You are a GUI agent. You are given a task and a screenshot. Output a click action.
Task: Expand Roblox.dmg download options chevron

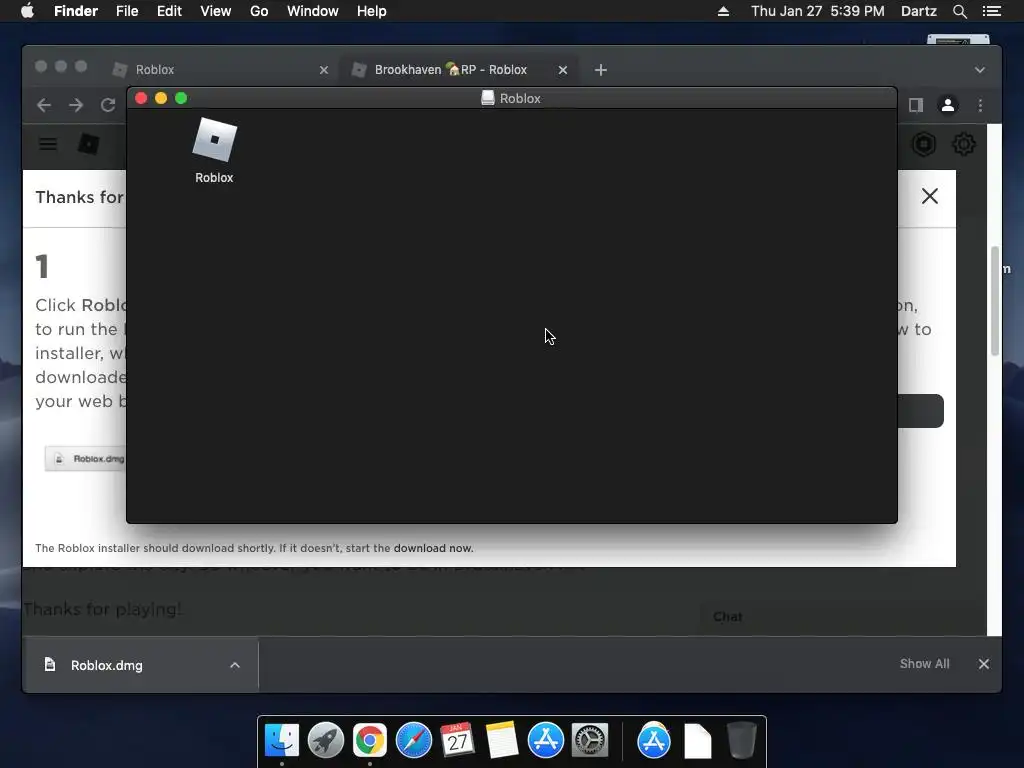(x=234, y=665)
